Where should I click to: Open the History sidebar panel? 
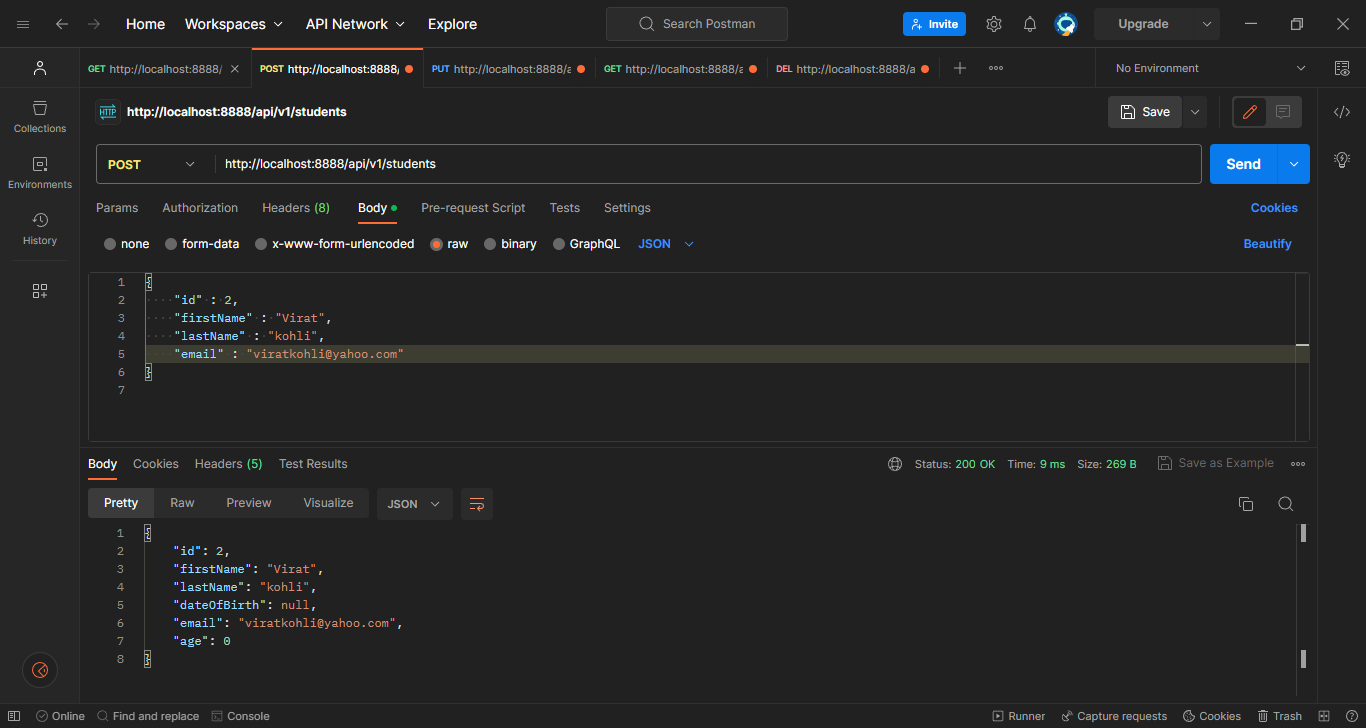pyautogui.click(x=39, y=228)
